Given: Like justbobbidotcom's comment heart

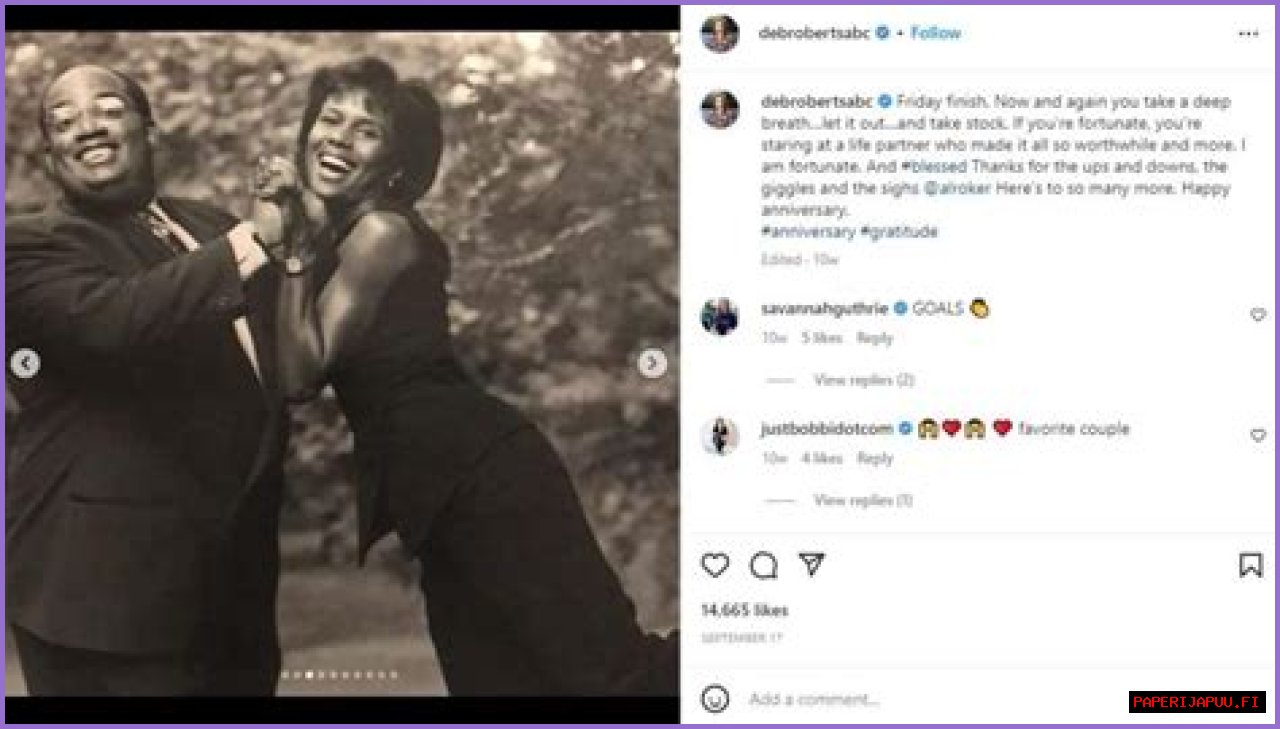Looking at the screenshot, I should [1258, 435].
